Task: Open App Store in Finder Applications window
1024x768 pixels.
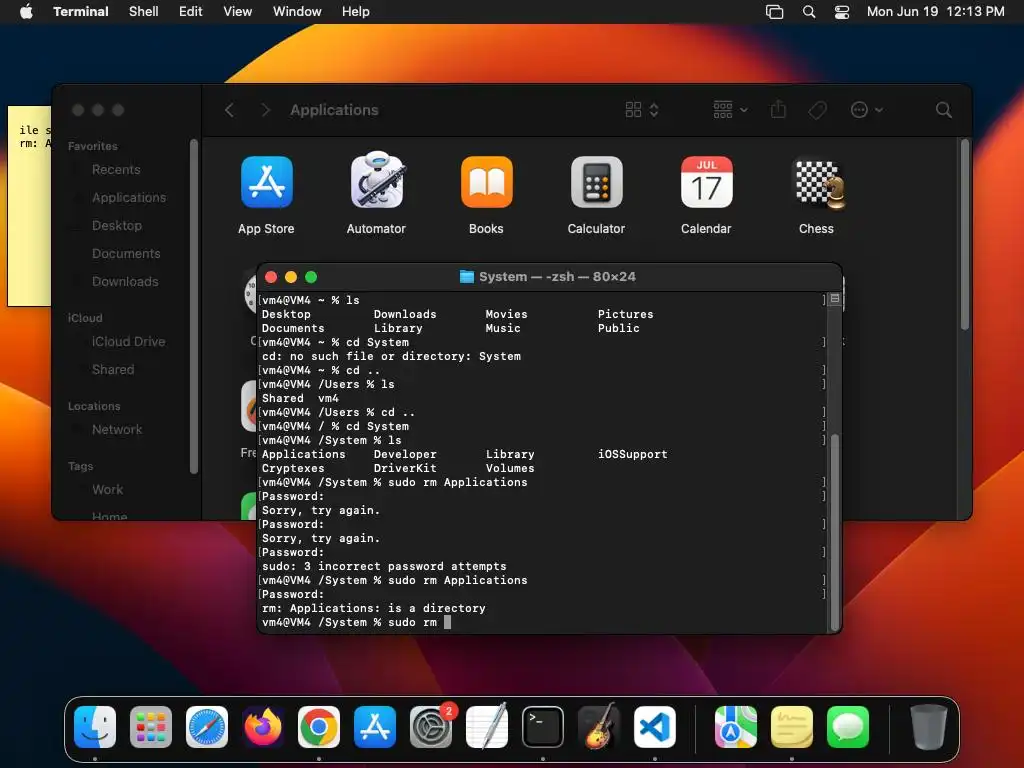Action: click(266, 183)
